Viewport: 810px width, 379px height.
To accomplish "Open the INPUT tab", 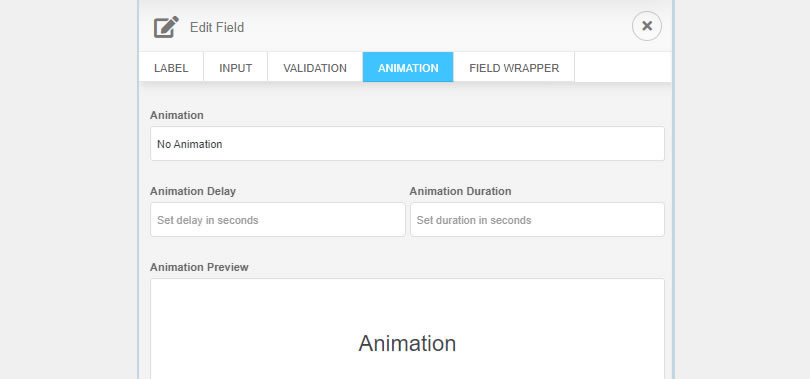I will [x=236, y=68].
